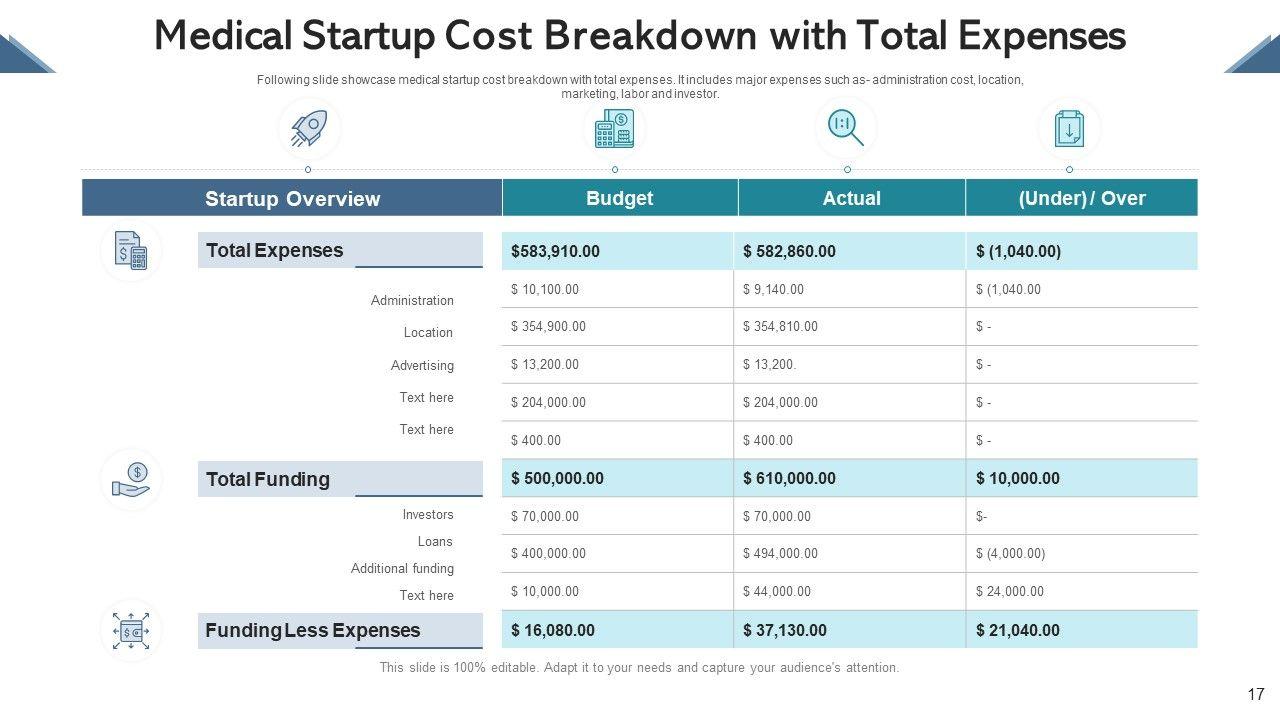Select the $583,910.00 total budget cell
The width and height of the screenshot is (1280, 720).
pyautogui.click(x=556, y=251)
